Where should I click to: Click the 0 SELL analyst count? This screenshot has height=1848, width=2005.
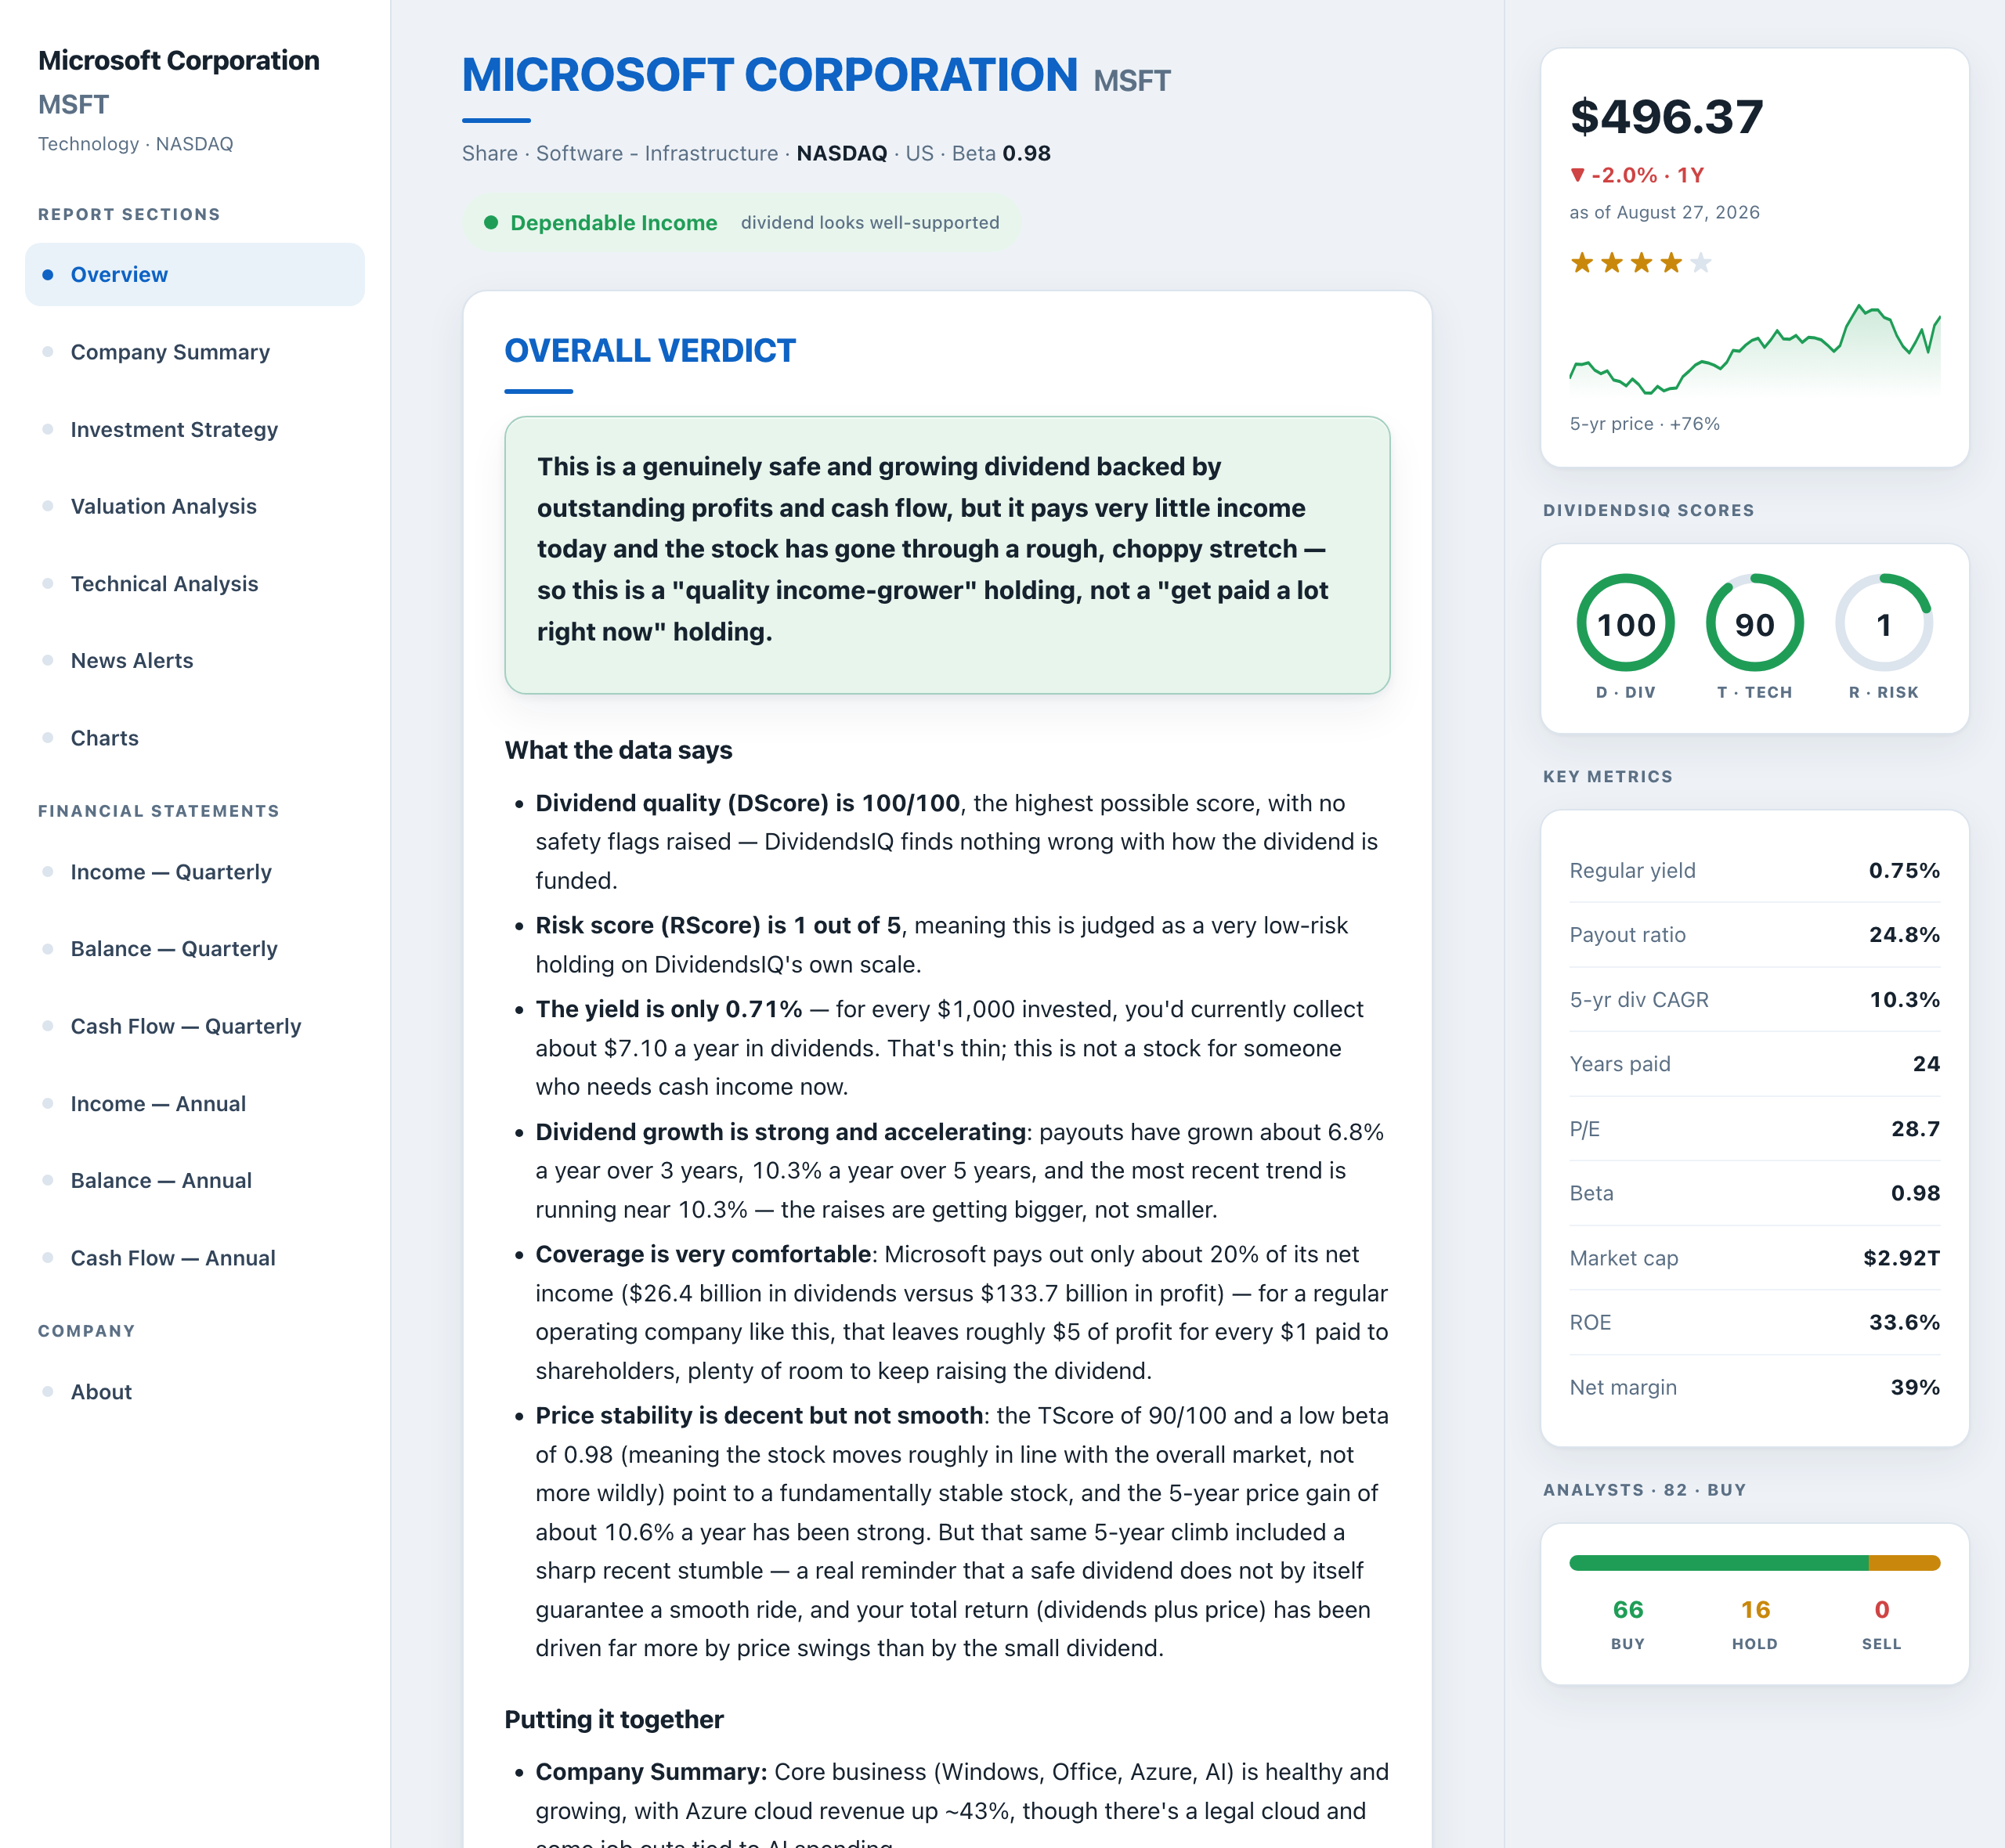click(1882, 1624)
